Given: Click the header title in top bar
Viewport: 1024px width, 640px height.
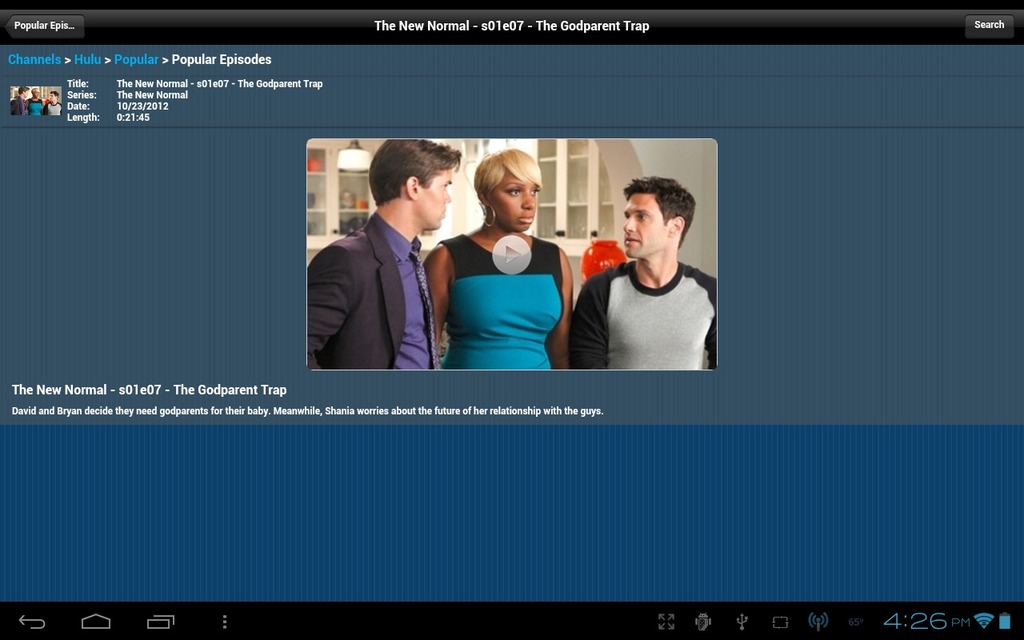Looking at the screenshot, I should pyautogui.click(x=511, y=26).
